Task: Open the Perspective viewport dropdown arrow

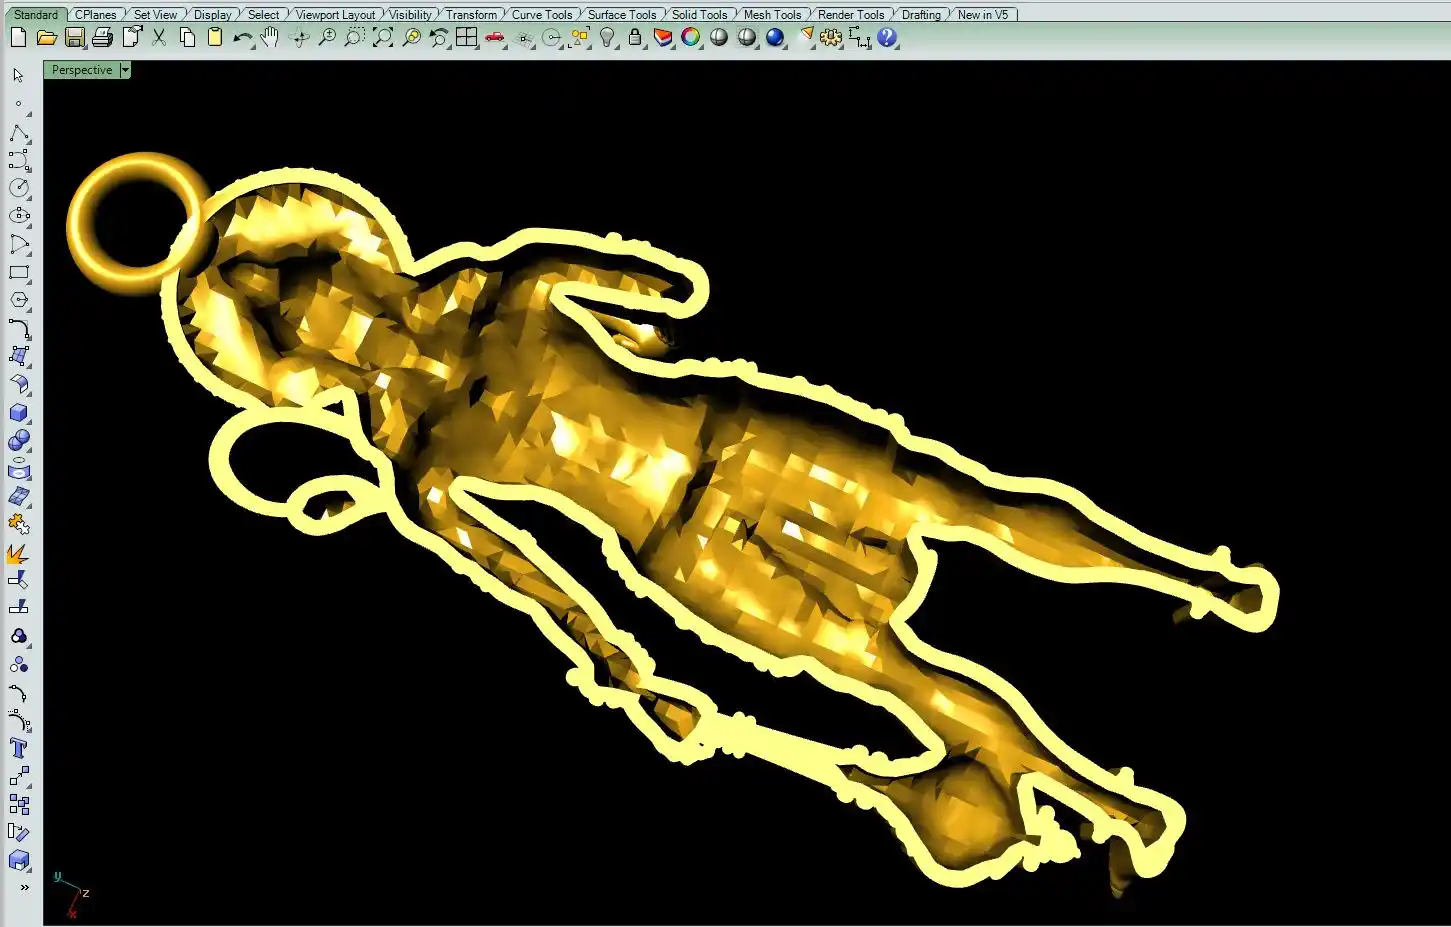Action: point(125,70)
